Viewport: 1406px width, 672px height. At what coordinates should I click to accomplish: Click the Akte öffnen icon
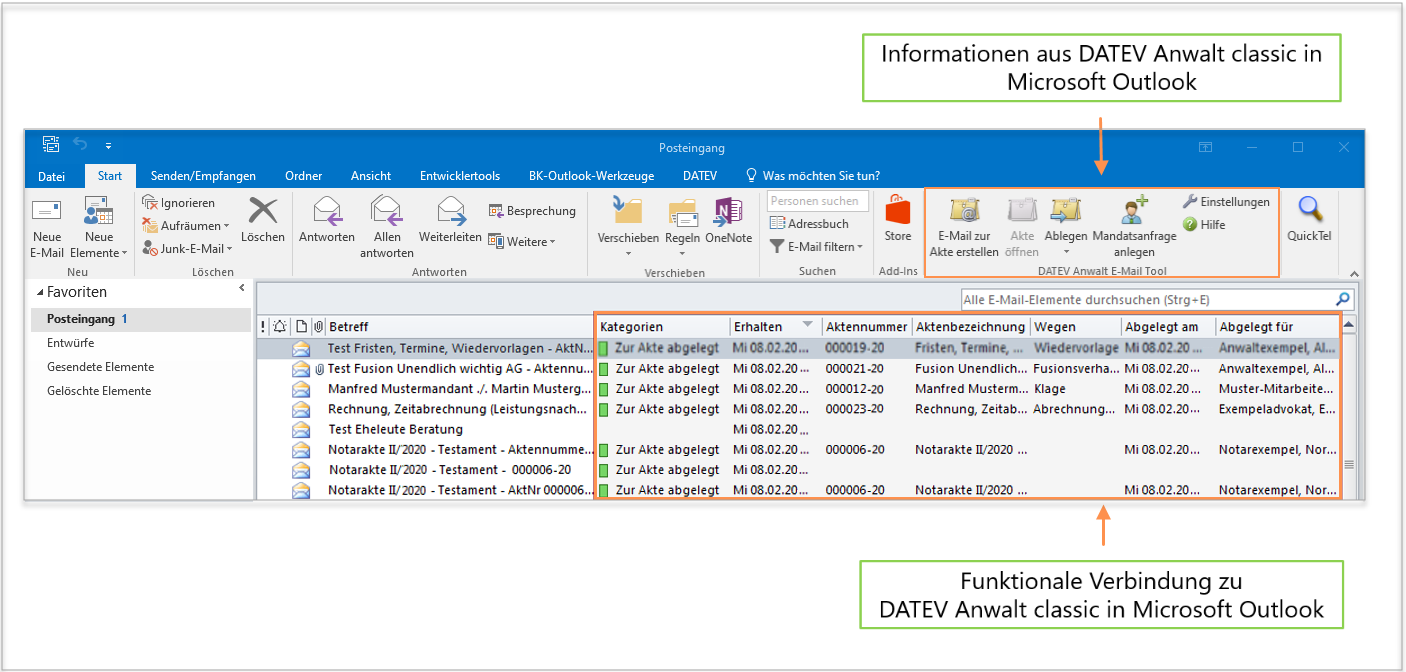pyautogui.click(x=1022, y=211)
